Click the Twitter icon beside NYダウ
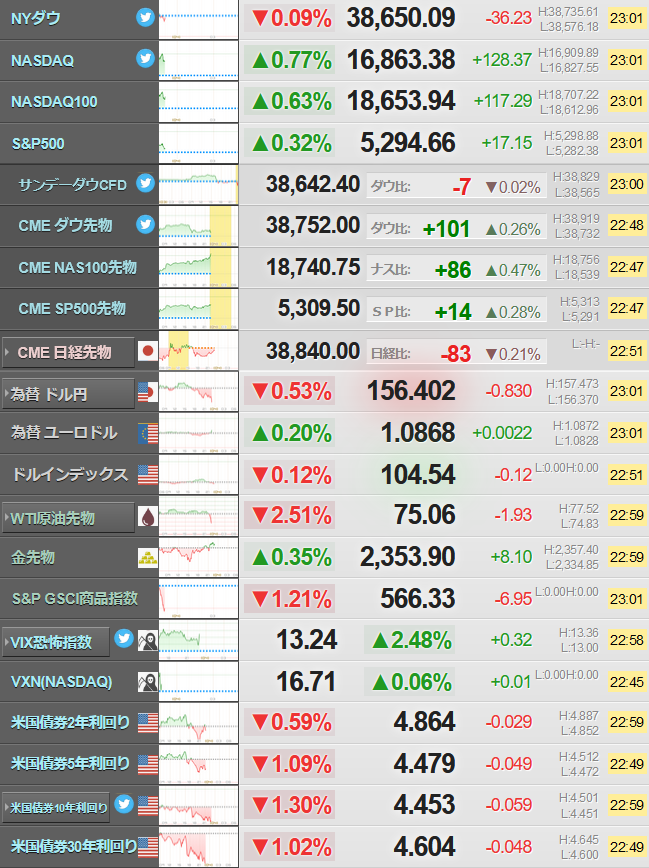The height and width of the screenshot is (868, 649). pos(145,18)
